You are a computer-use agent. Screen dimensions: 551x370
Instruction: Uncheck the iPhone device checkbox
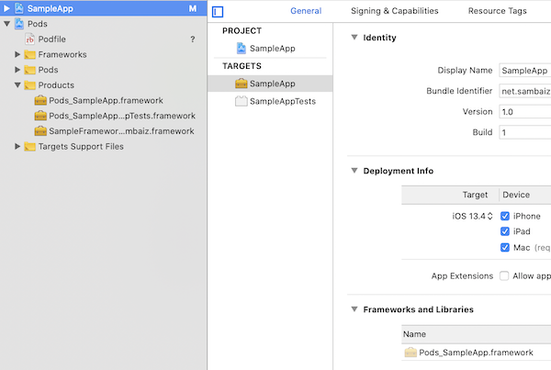(x=505, y=216)
